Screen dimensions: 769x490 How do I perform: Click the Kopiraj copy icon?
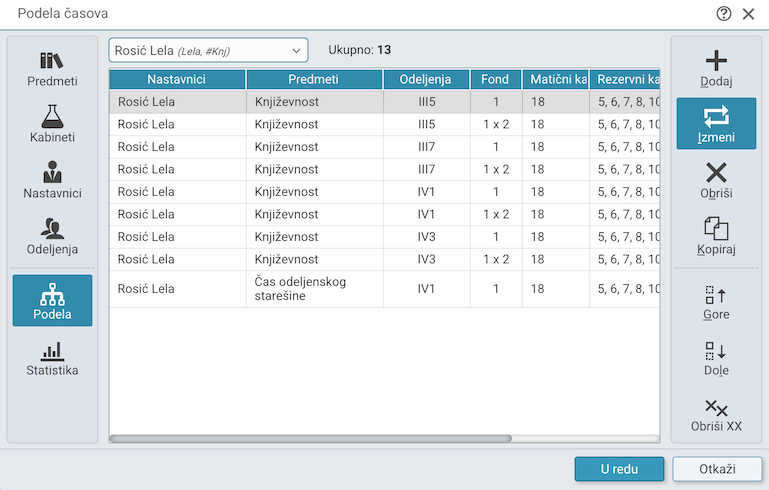[x=716, y=229]
